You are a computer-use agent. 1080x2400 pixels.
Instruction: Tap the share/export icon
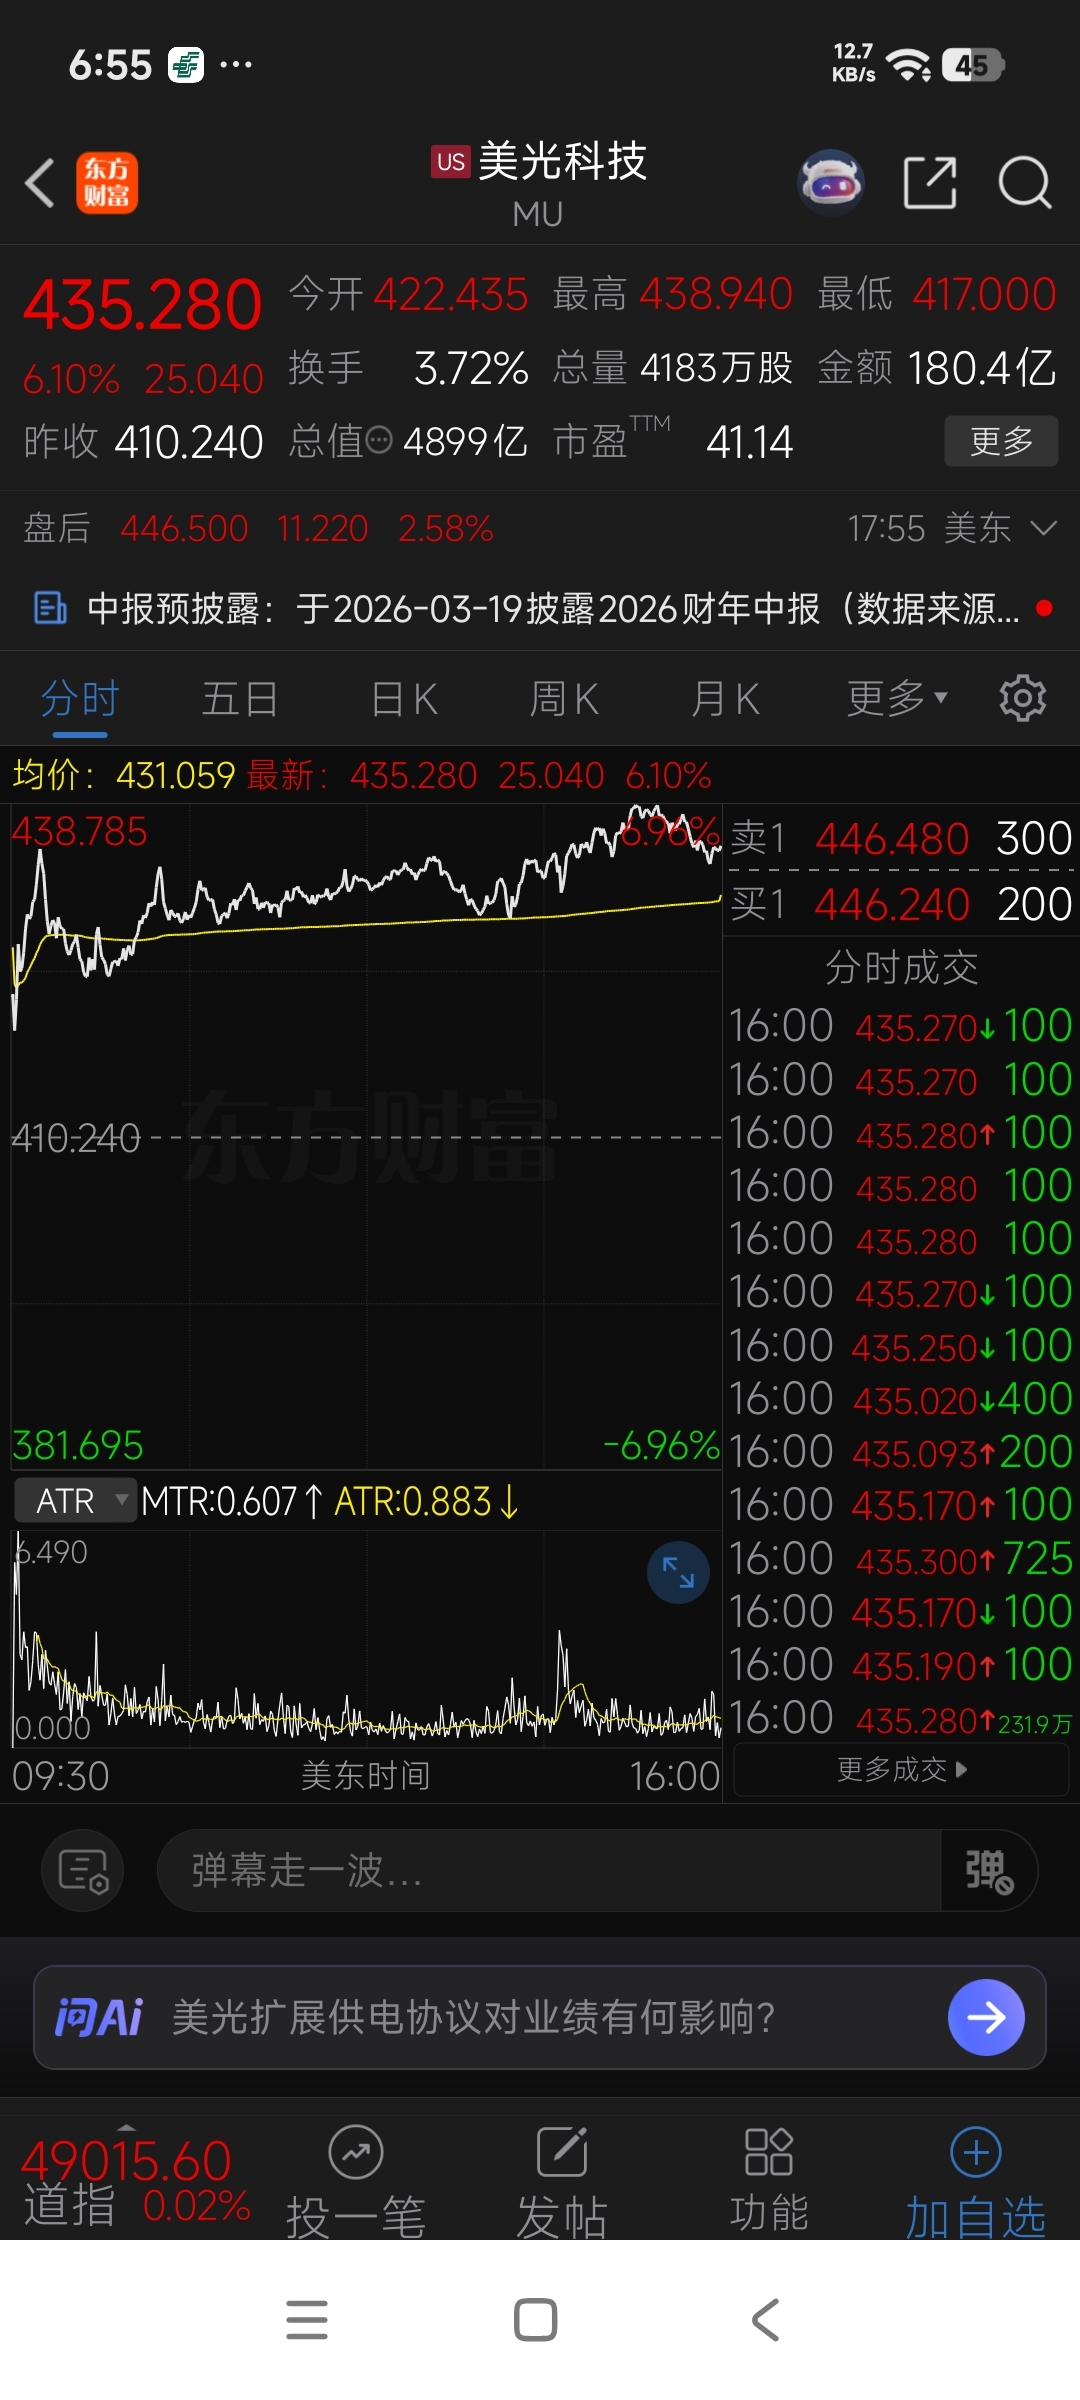[x=930, y=183]
